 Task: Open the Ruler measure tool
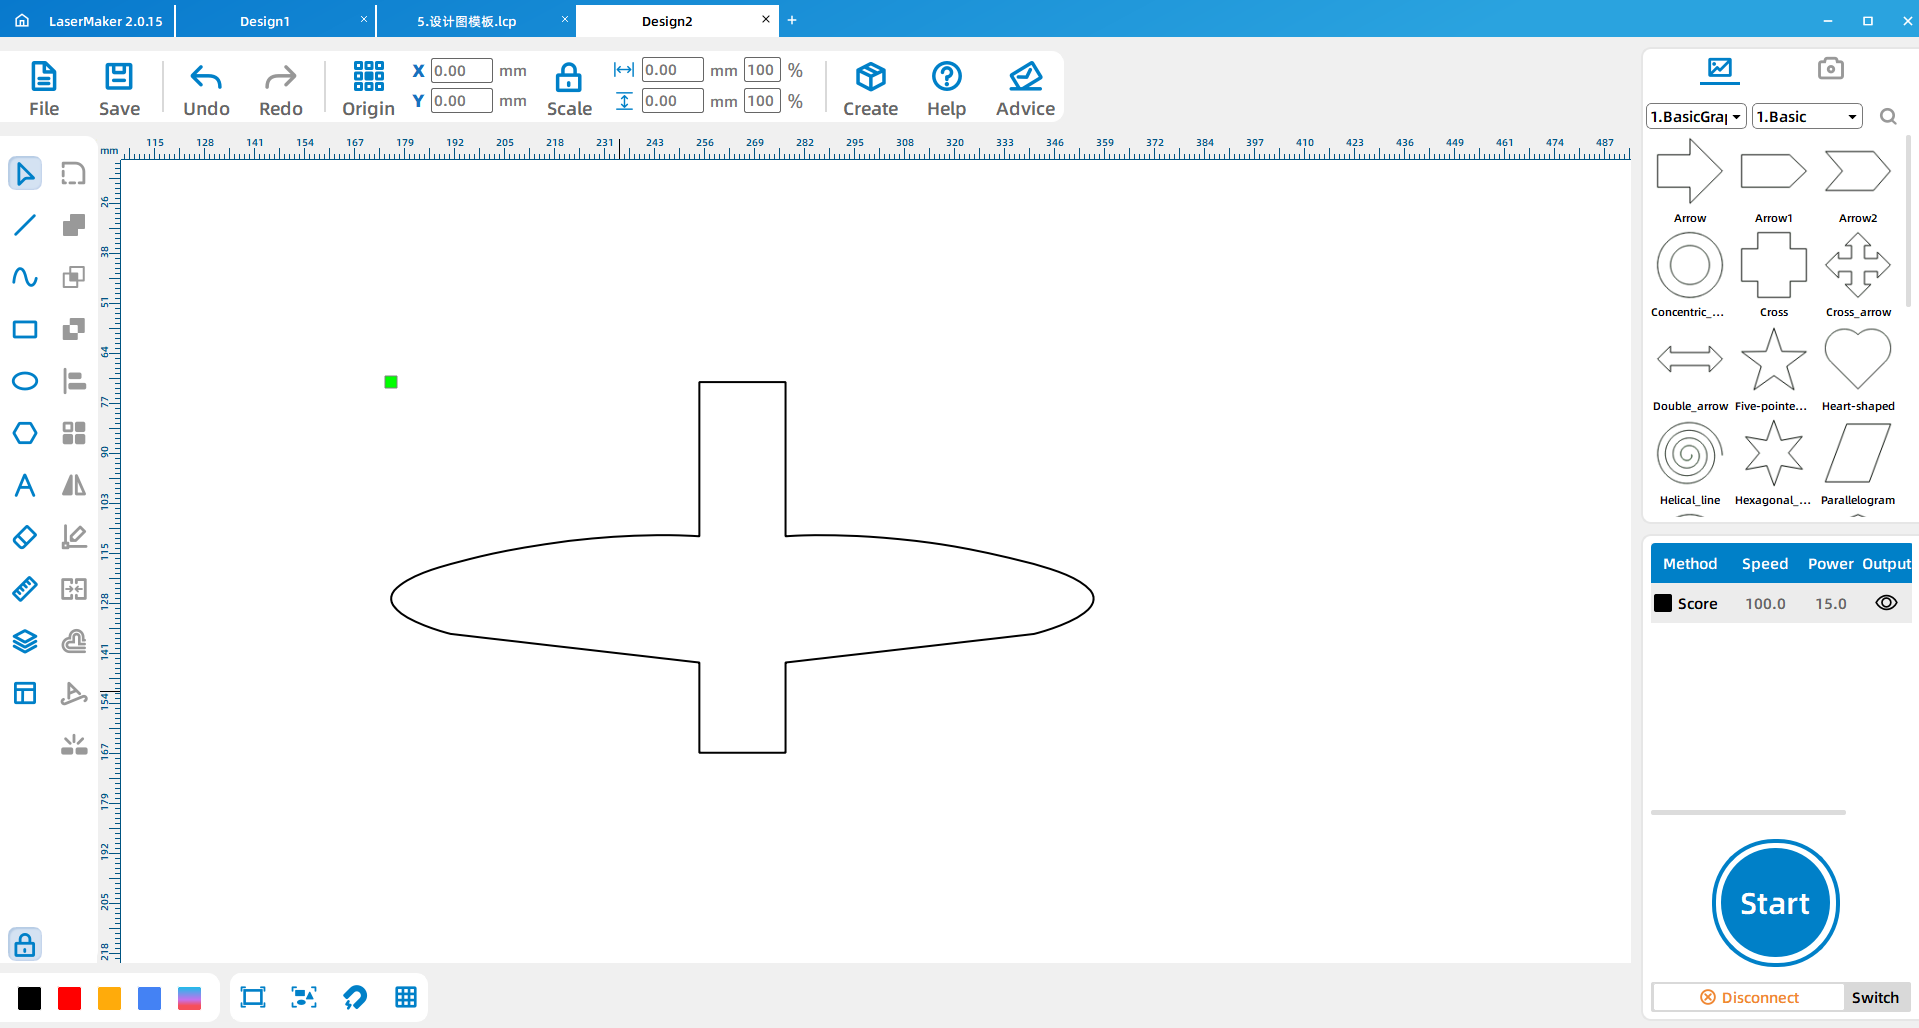coord(25,589)
